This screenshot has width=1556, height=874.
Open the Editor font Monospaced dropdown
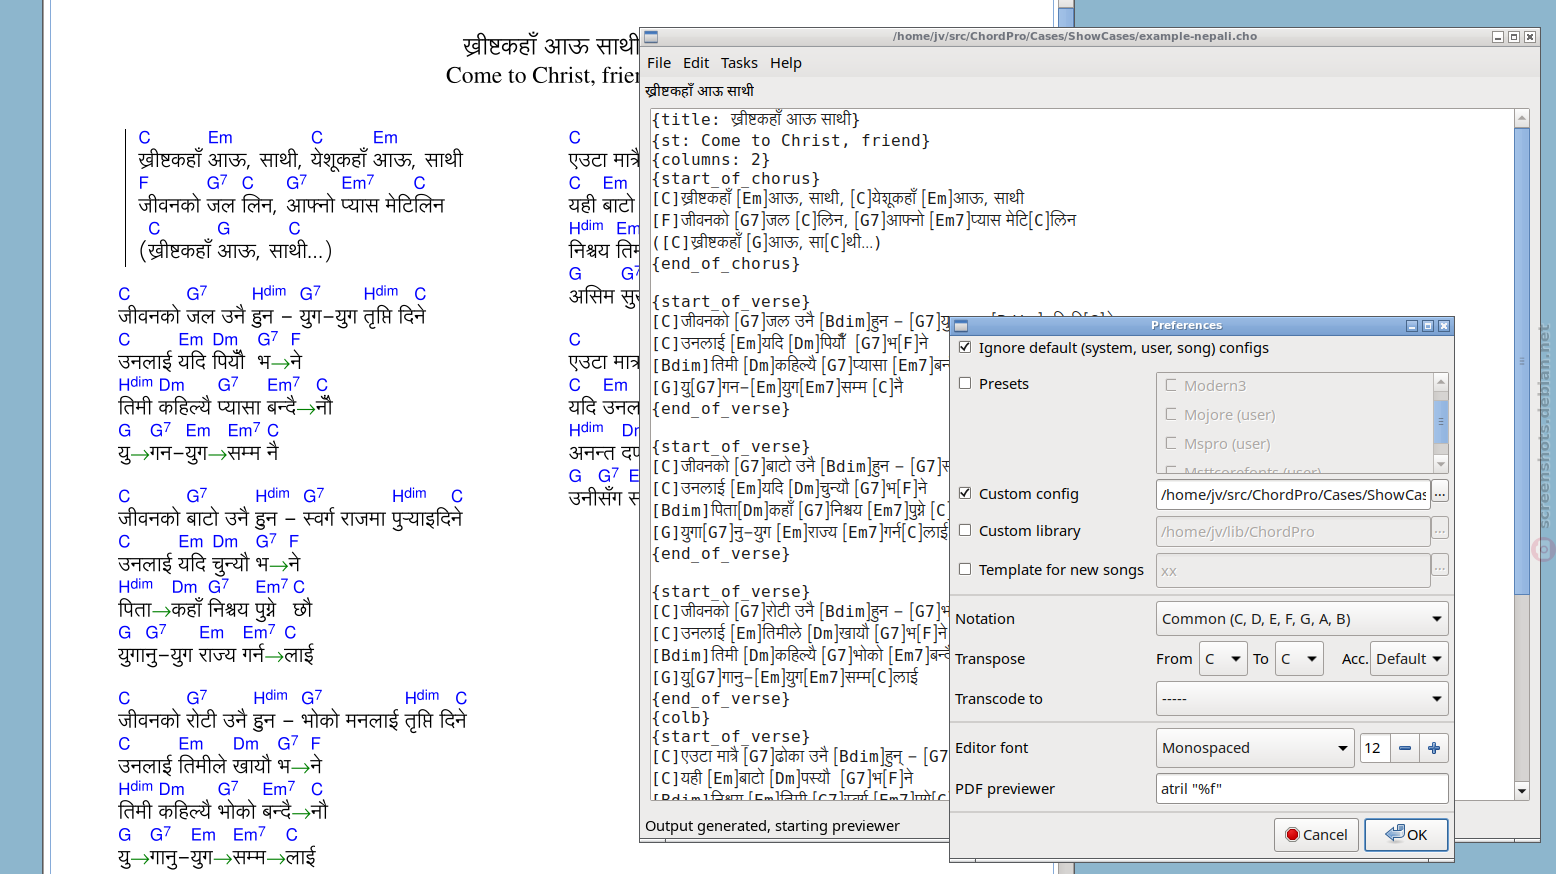point(1255,748)
